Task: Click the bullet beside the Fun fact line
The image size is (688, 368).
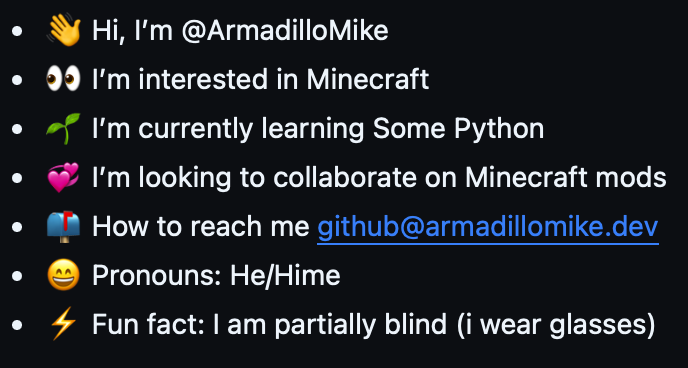Action: tap(17, 325)
